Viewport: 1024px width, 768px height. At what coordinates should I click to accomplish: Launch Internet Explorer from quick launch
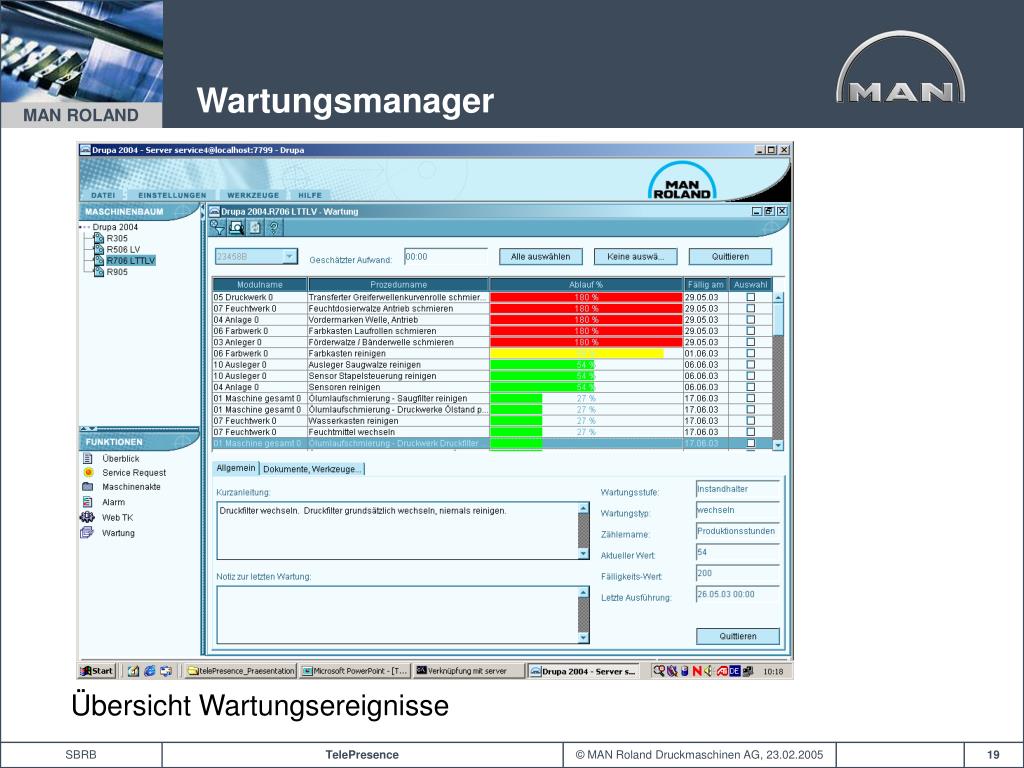coord(150,671)
